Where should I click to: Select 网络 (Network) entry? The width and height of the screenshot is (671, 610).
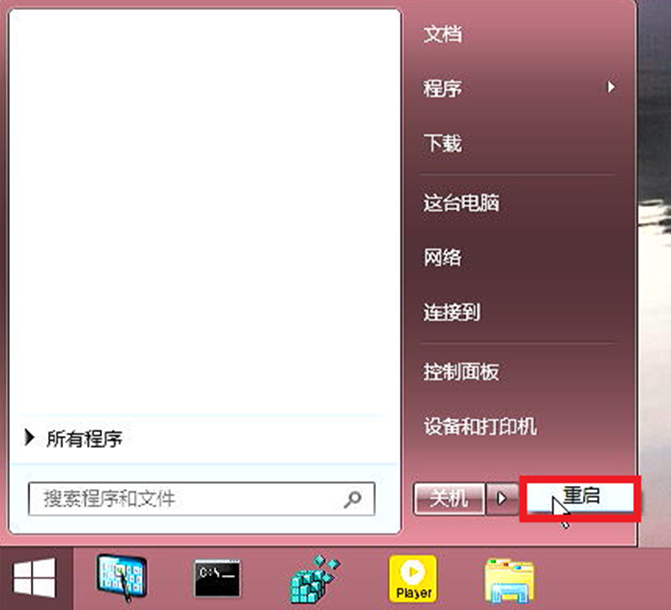tap(443, 257)
